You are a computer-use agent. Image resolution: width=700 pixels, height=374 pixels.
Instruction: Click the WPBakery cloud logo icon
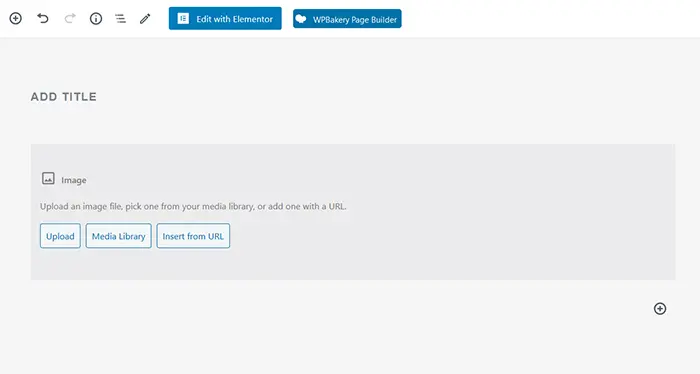pos(301,19)
